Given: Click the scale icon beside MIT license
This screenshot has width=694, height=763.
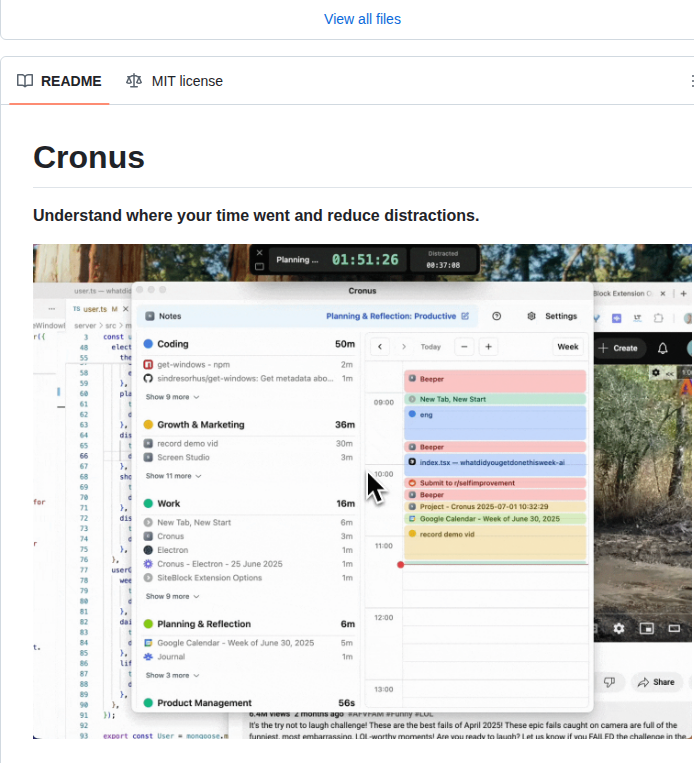Looking at the screenshot, I should click(x=134, y=81).
